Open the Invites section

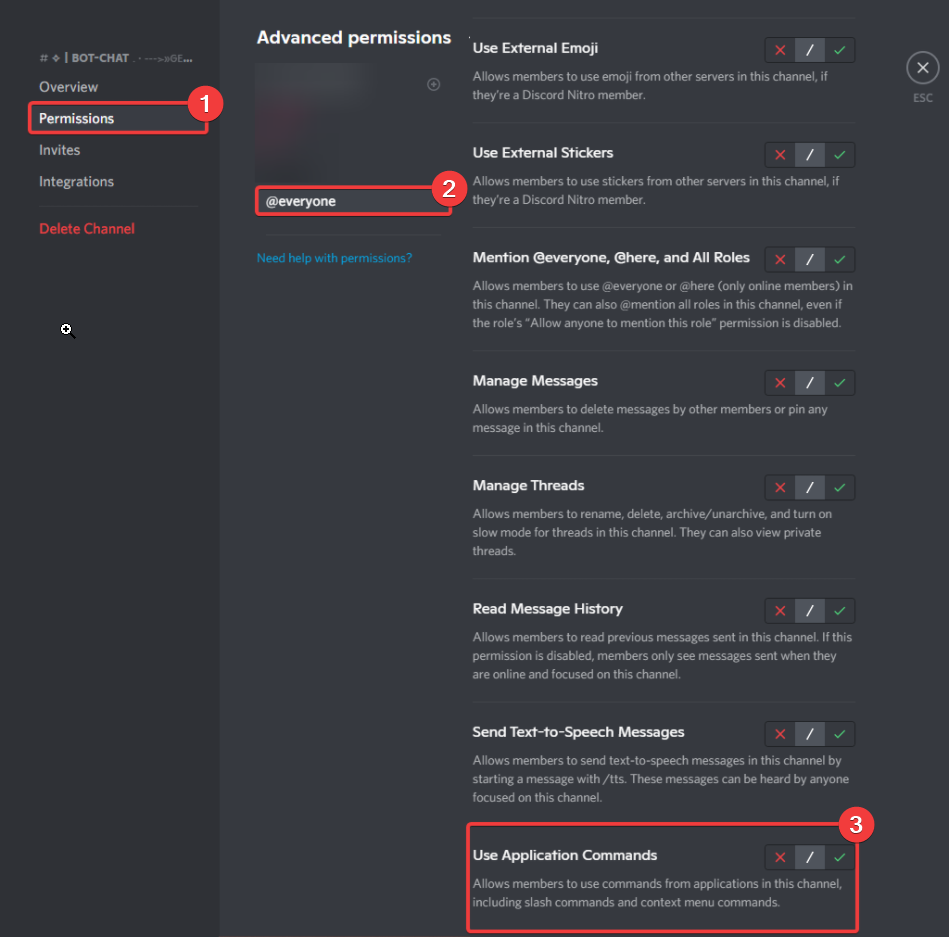(x=59, y=150)
